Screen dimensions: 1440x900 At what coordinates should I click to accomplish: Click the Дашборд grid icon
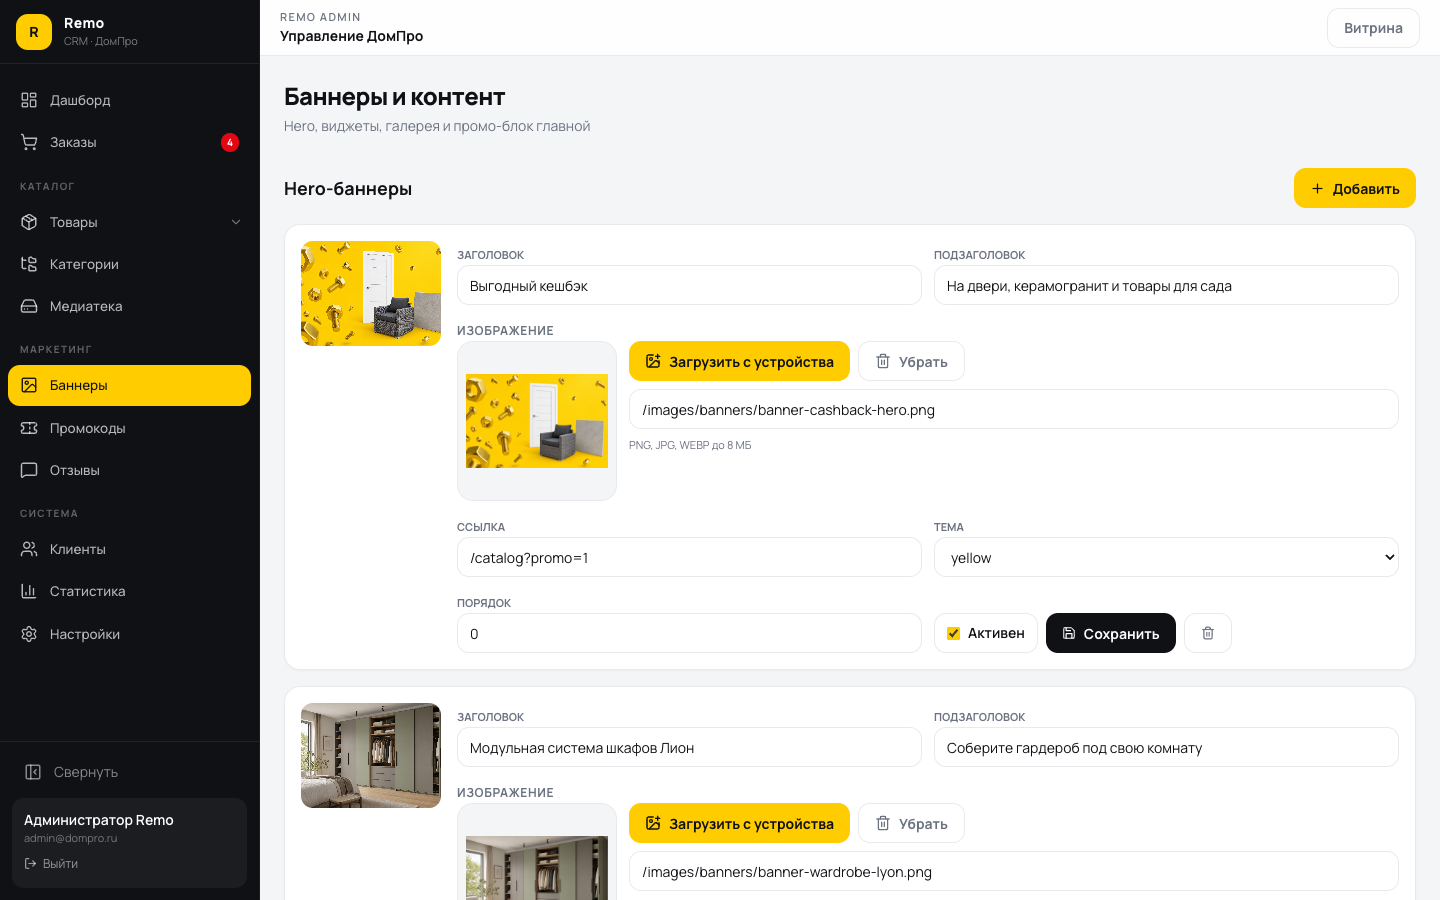(29, 100)
